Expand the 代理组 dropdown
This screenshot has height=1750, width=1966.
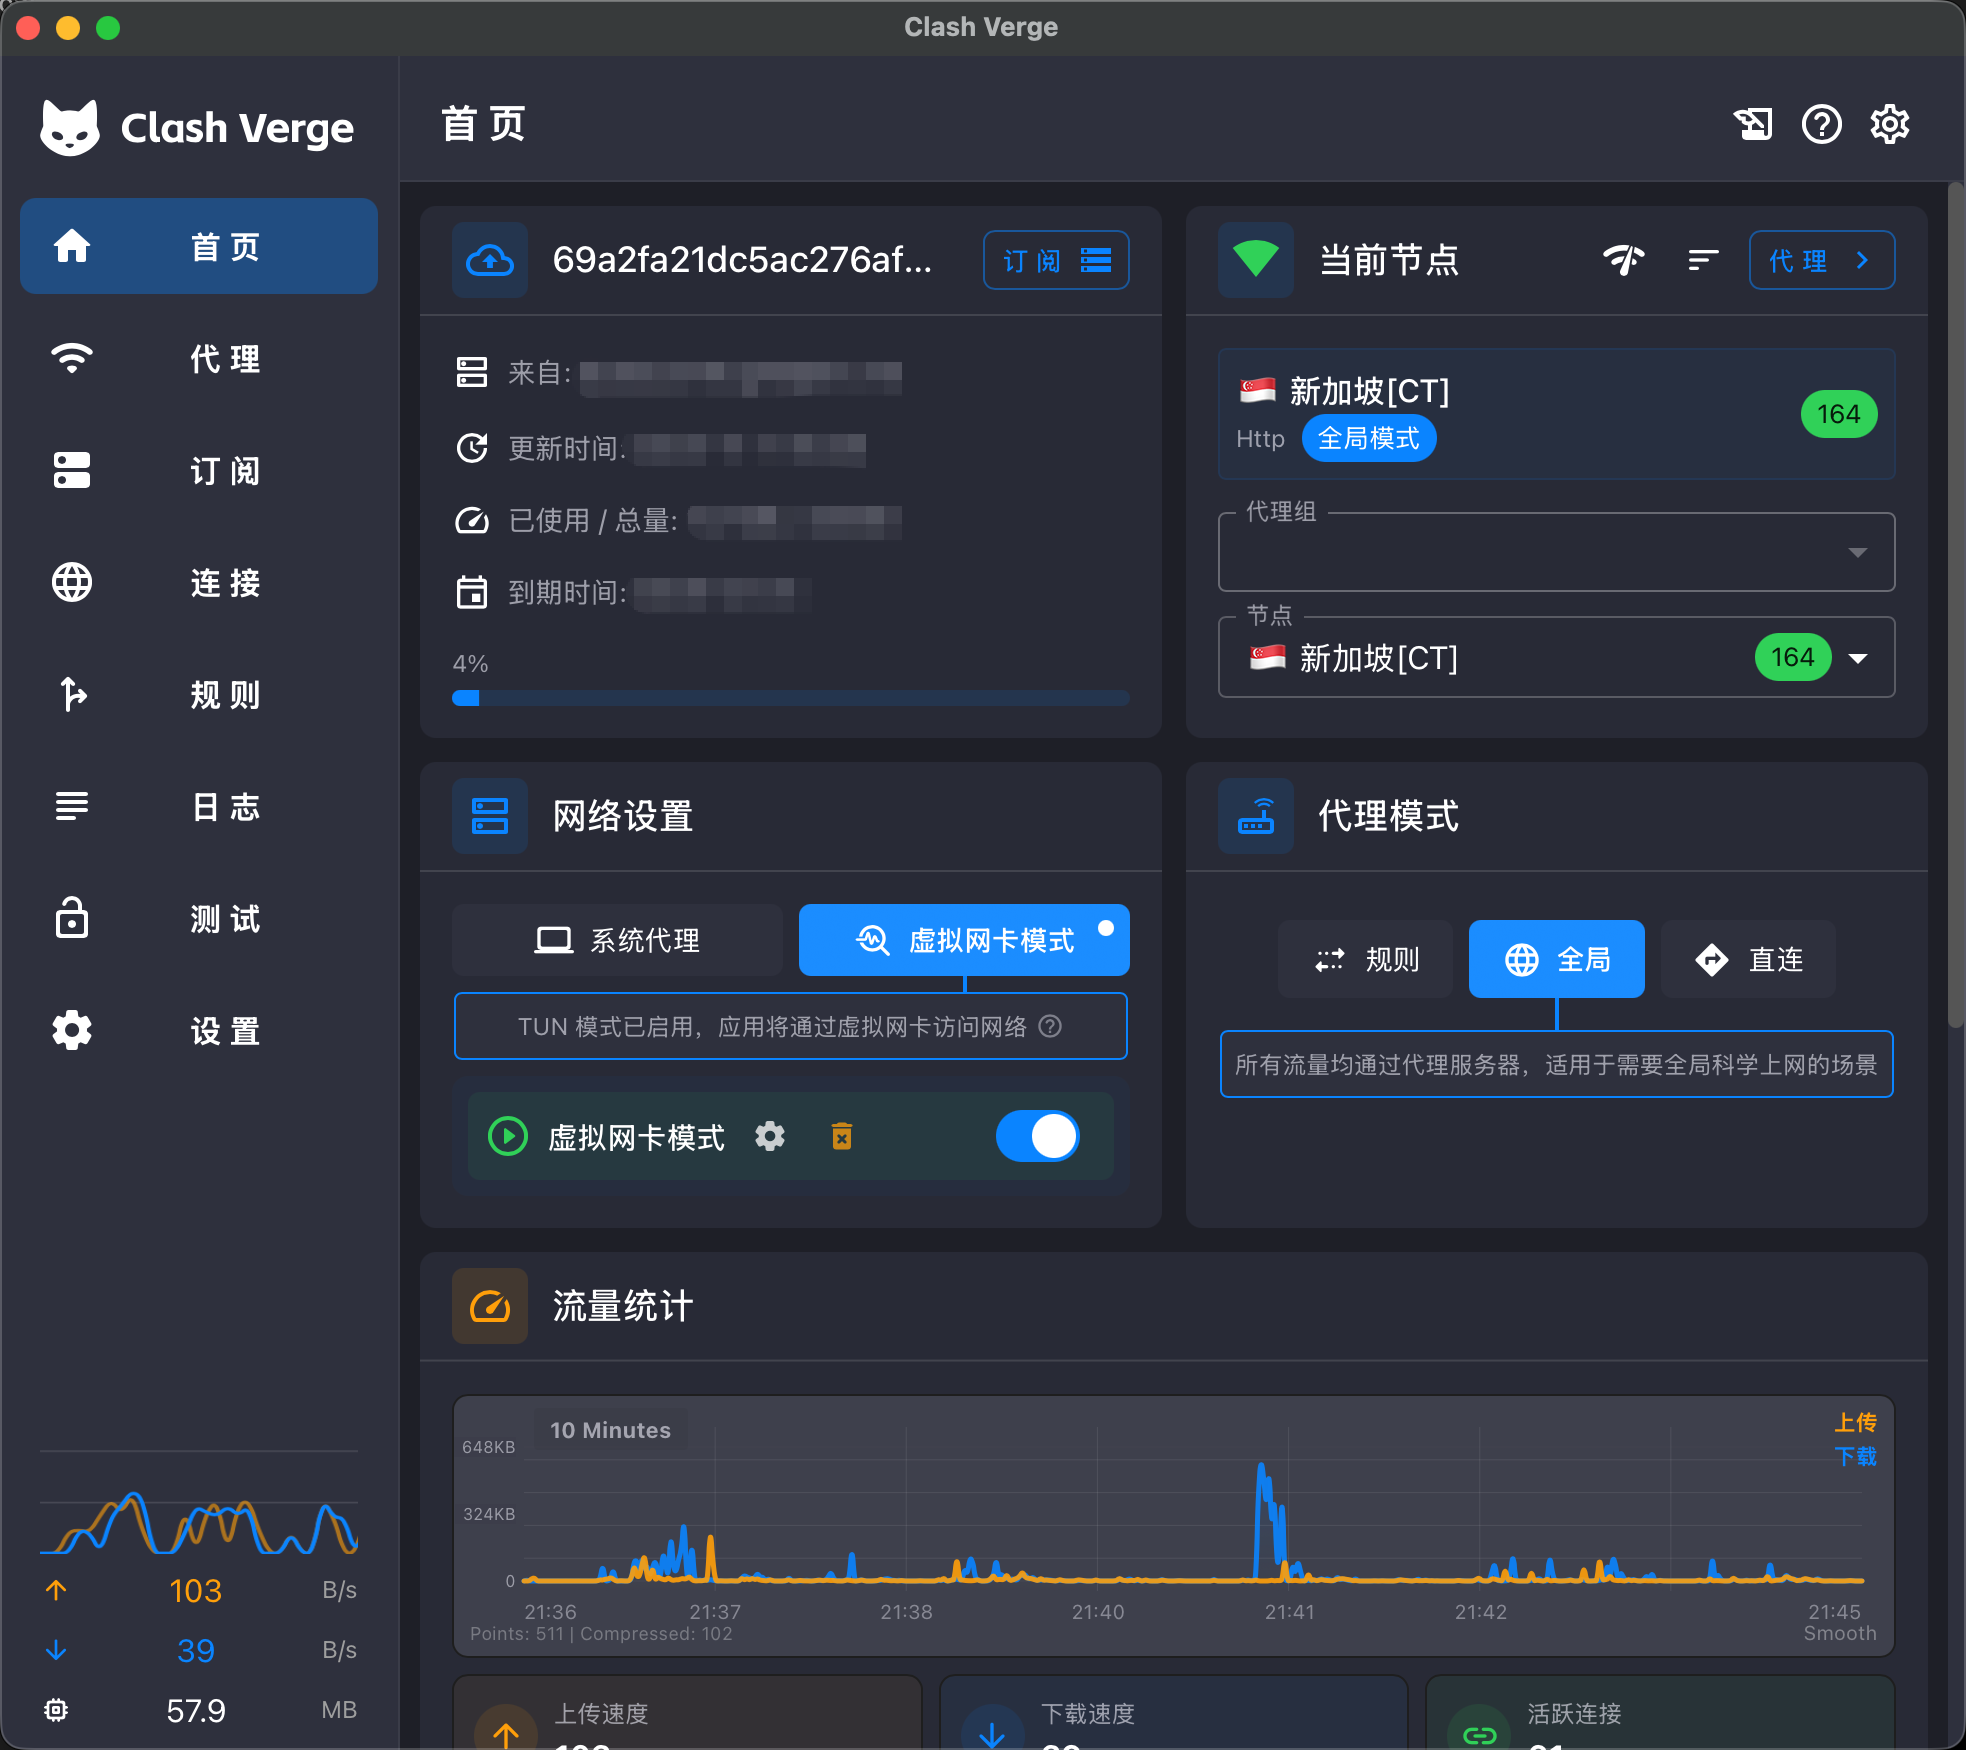click(1857, 551)
